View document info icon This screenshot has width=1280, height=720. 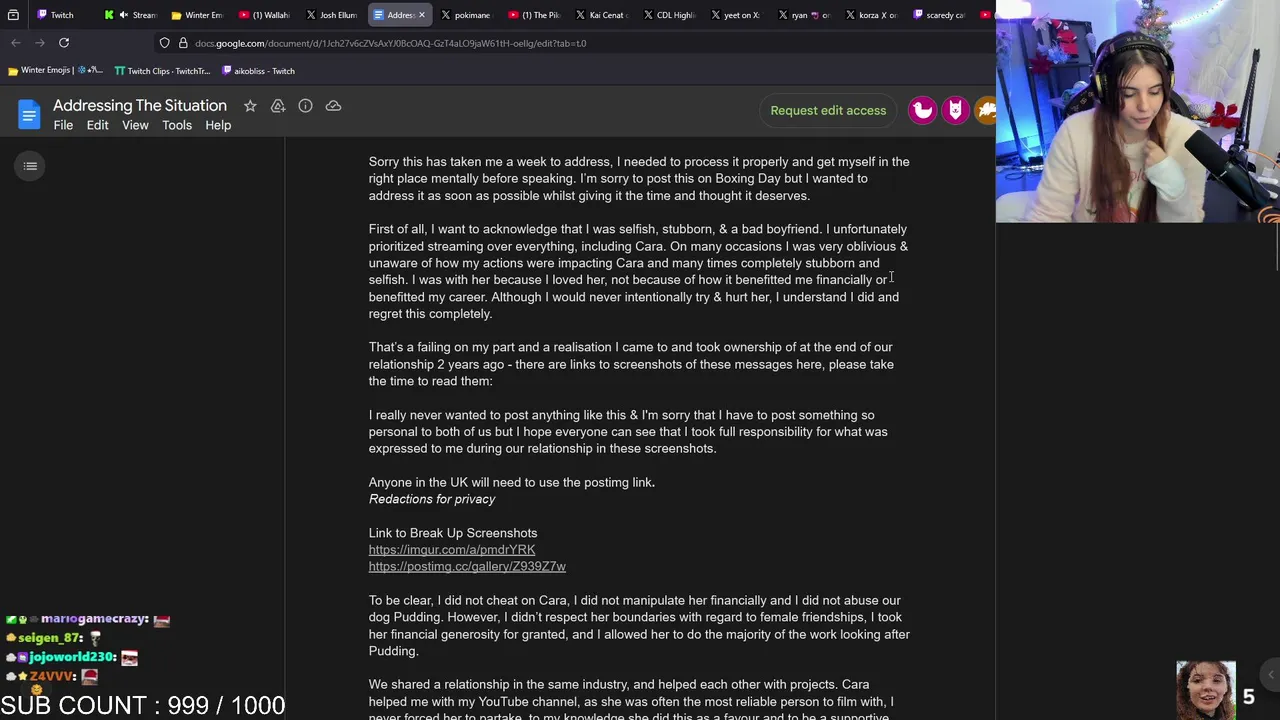(306, 106)
